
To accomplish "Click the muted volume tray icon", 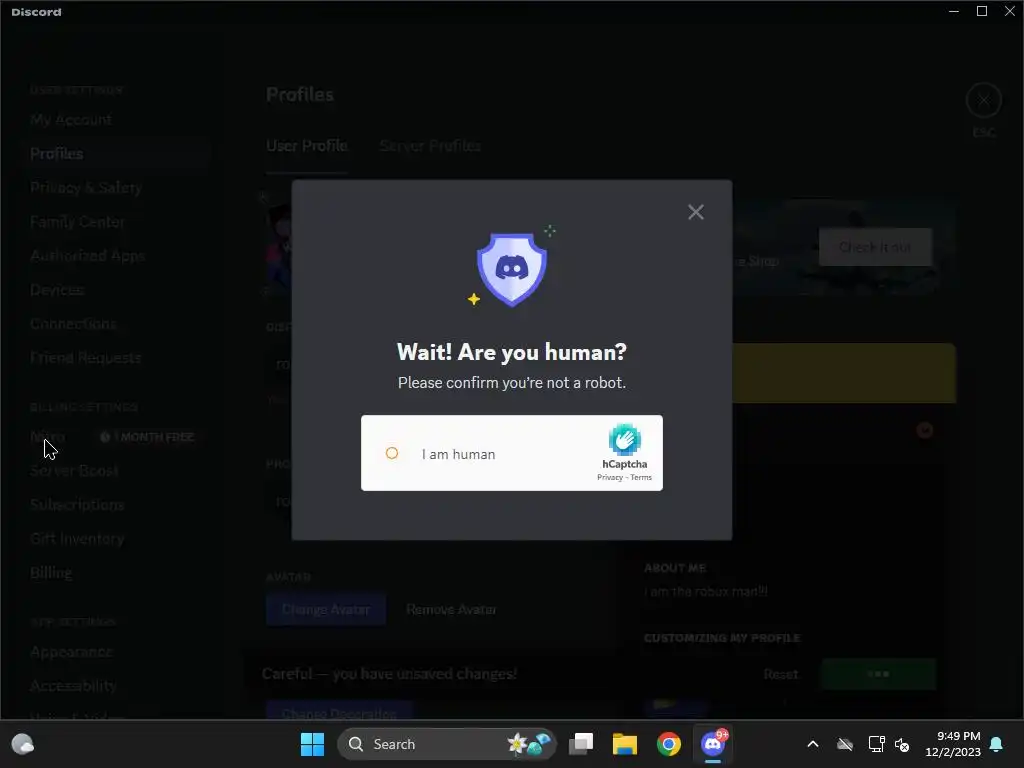I will tap(902, 744).
